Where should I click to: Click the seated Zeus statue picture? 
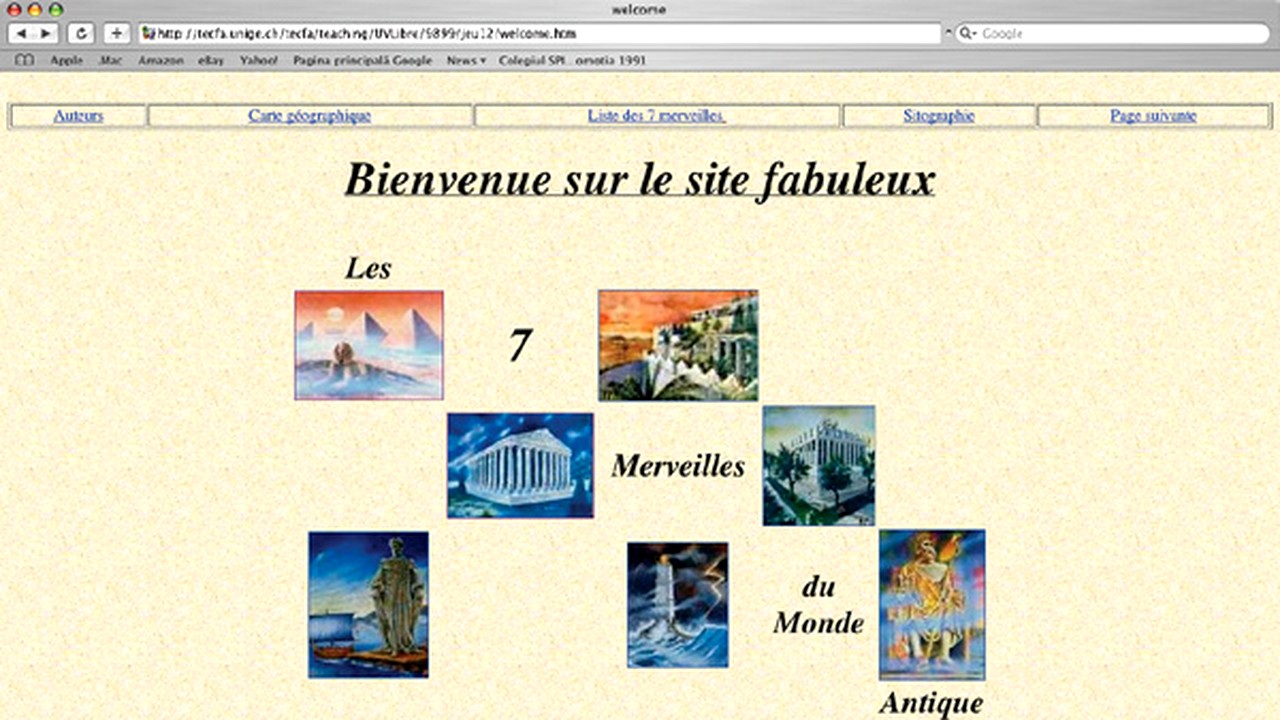(x=932, y=605)
